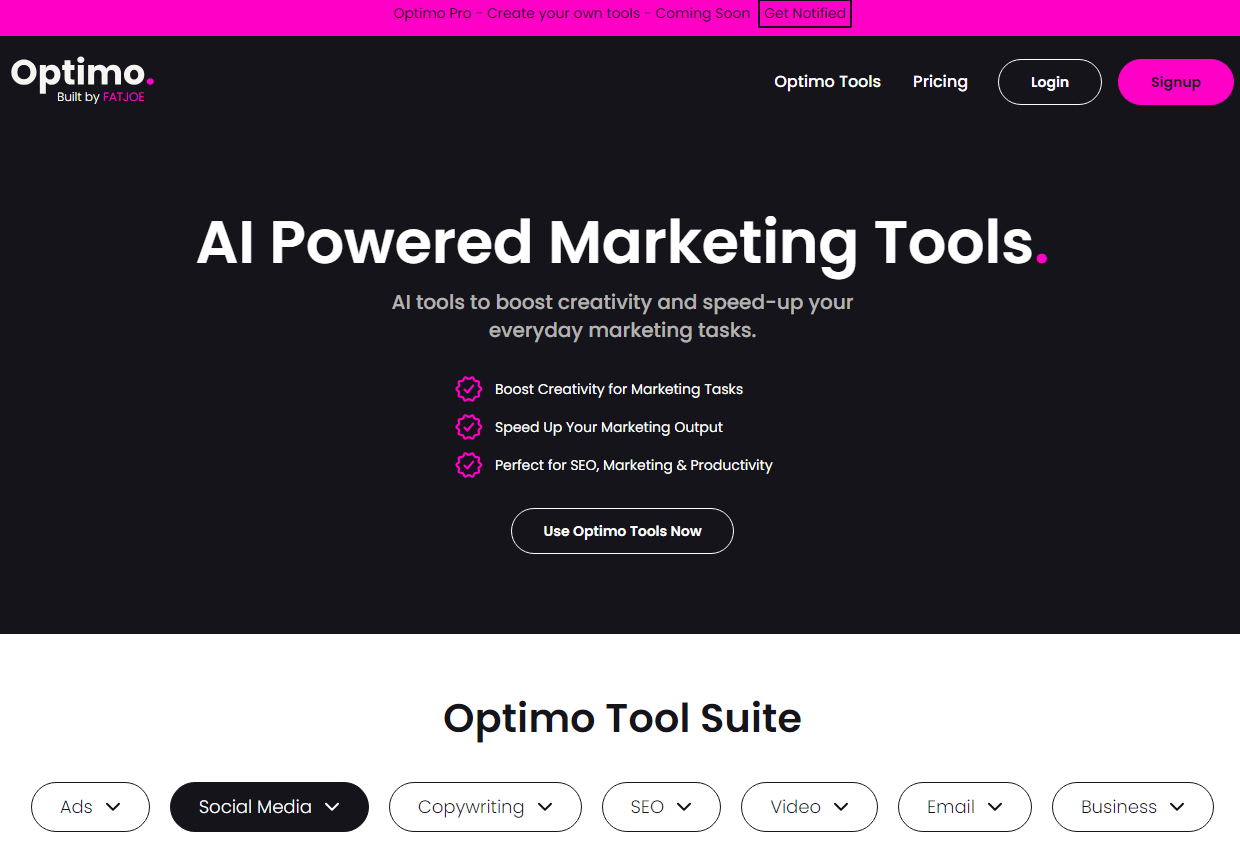Click the Optimo Pro Coming Soon banner text
The height and width of the screenshot is (845, 1240).
pos(572,14)
